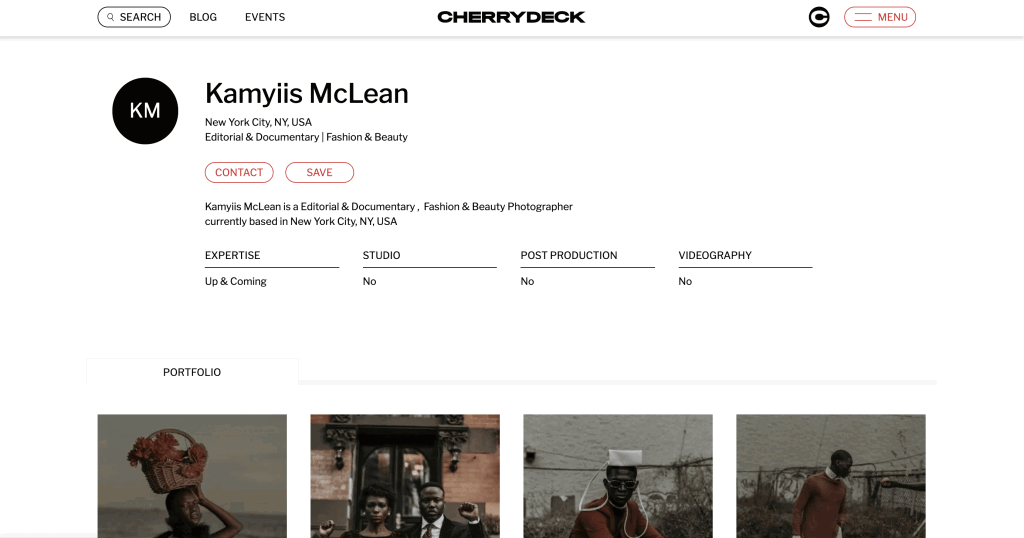Open the couple with raised fists photo
Image resolution: width=1024 pixels, height=538 pixels.
coord(405,476)
